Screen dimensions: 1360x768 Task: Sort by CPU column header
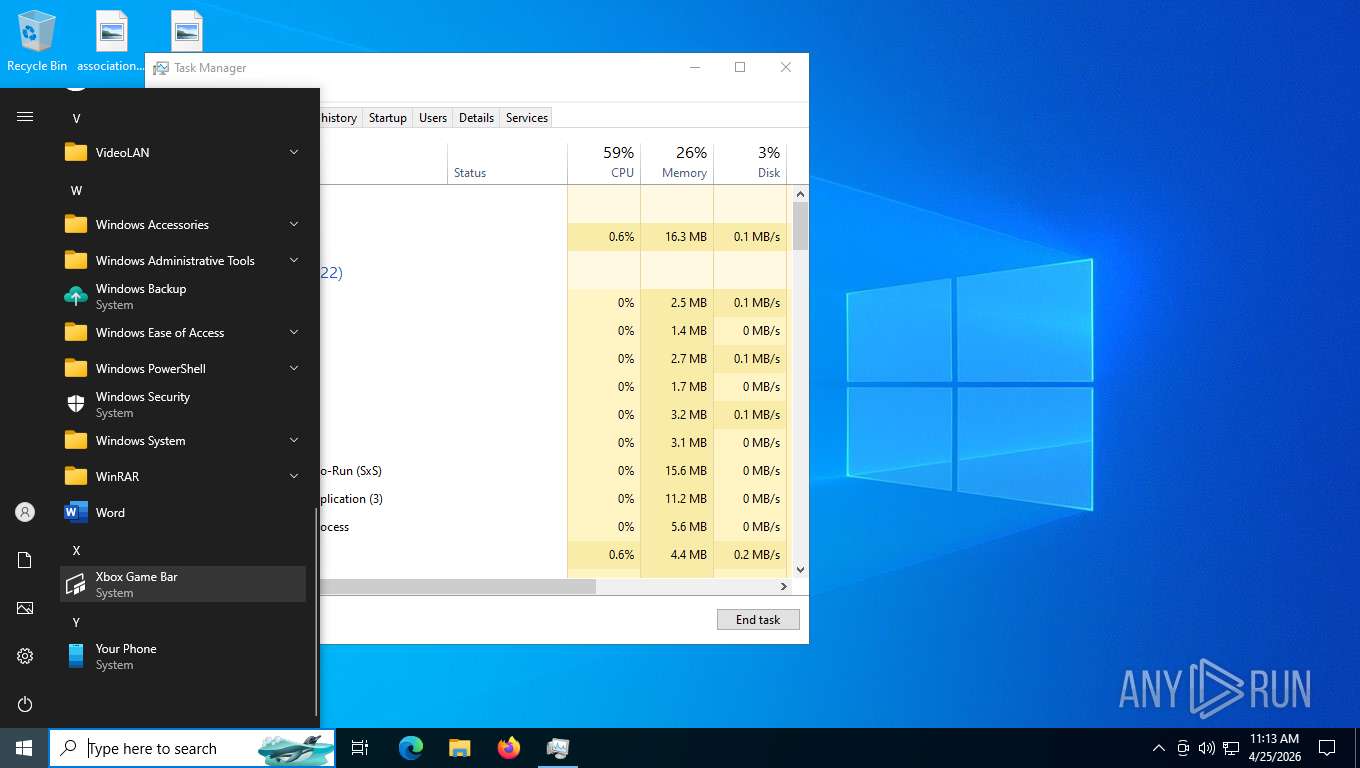(604, 163)
